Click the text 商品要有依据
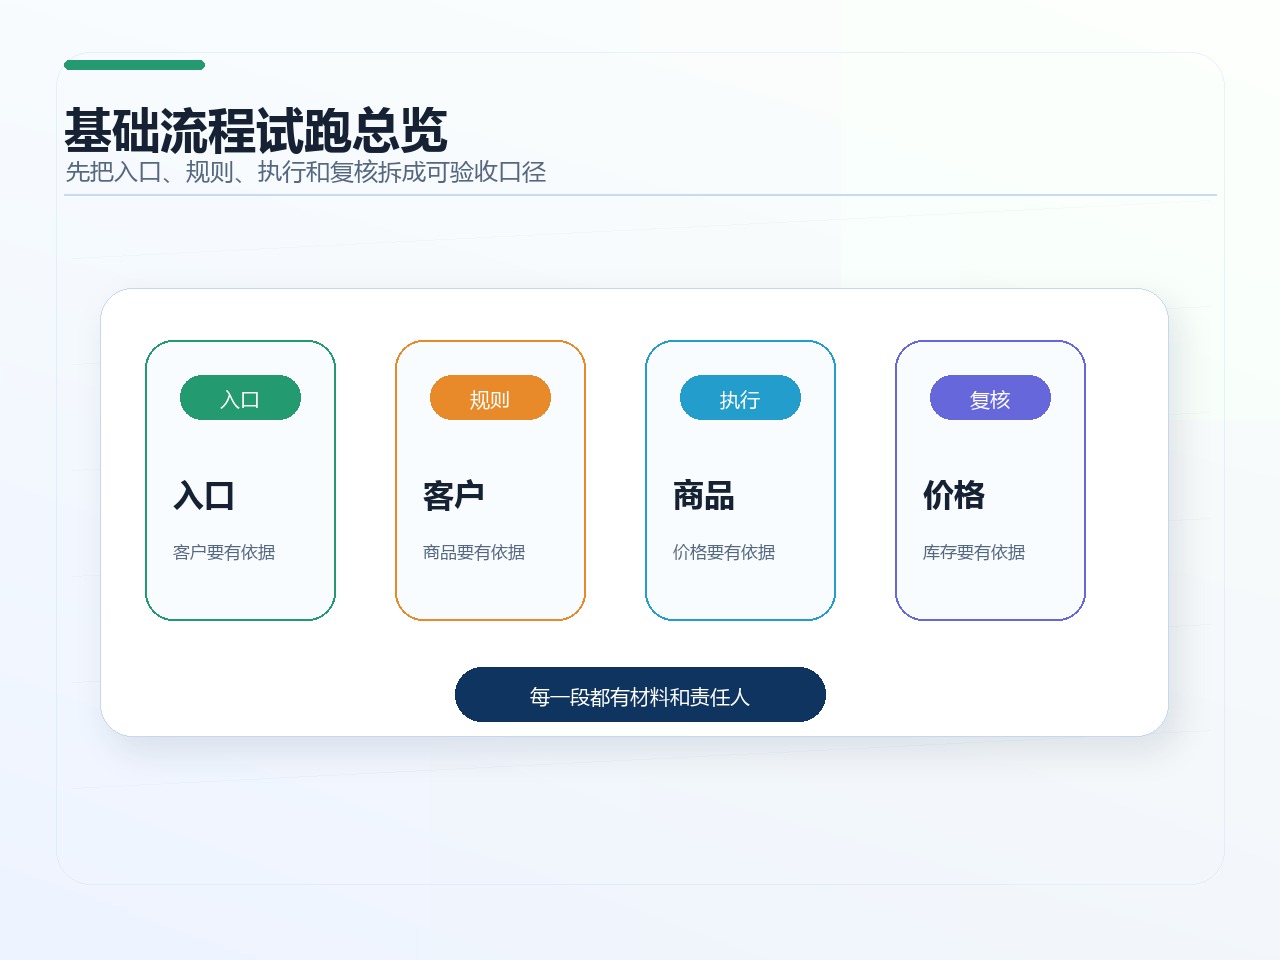The width and height of the screenshot is (1280, 960). [474, 552]
